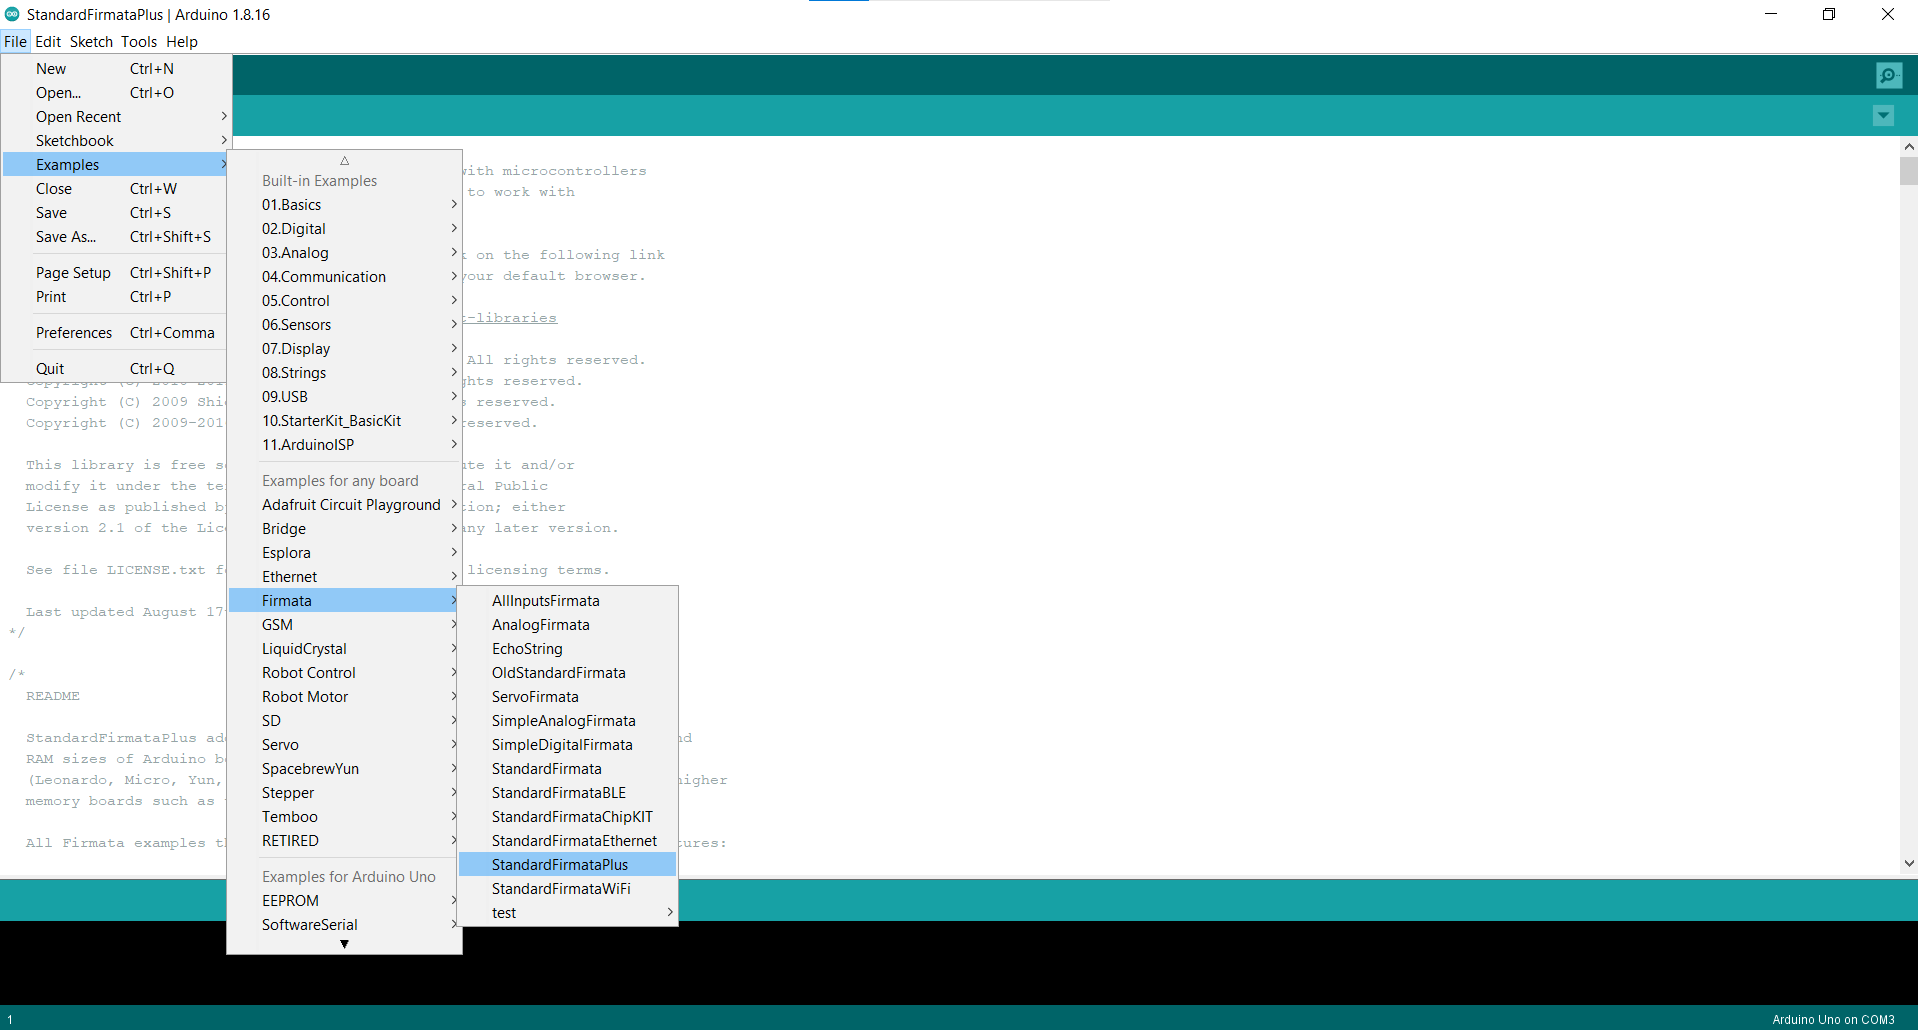The image size is (1918, 1030).
Task: Expand the Sketchbook submenu
Action: 117,141
